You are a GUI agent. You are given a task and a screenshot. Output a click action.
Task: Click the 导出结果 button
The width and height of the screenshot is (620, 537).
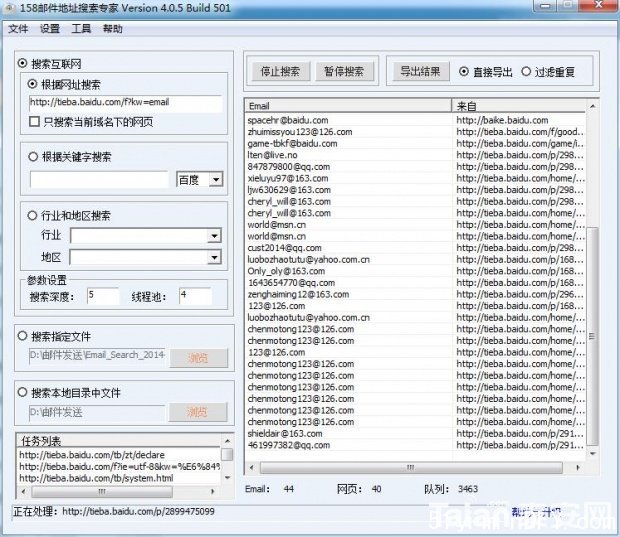tap(421, 72)
